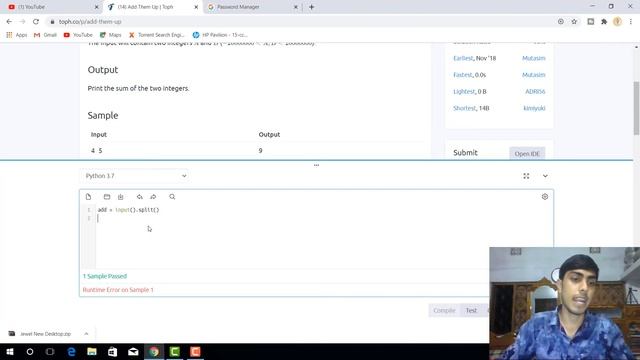Open the green Camtasia taskbar icon
Screen dimensions: 640x360
175,352
